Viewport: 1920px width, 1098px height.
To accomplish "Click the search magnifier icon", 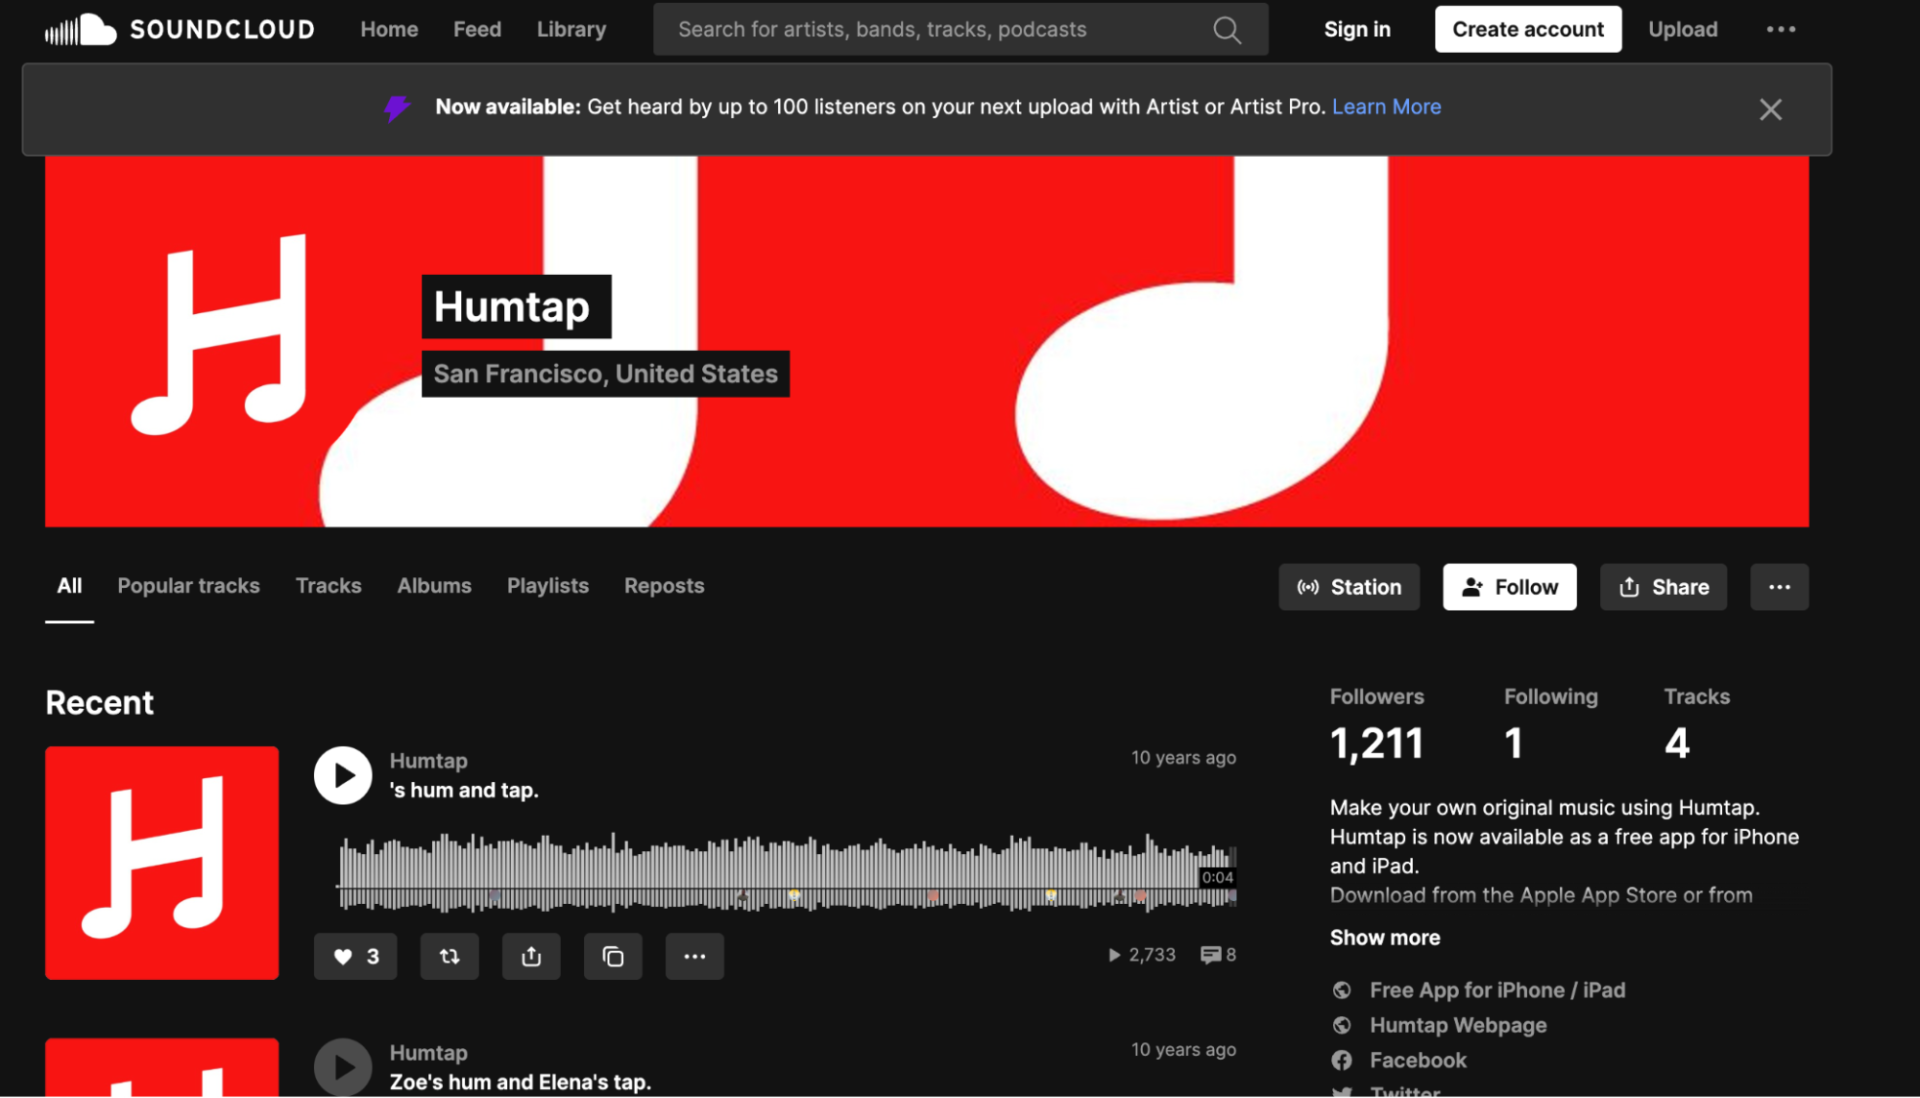I will pyautogui.click(x=1226, y=30).
